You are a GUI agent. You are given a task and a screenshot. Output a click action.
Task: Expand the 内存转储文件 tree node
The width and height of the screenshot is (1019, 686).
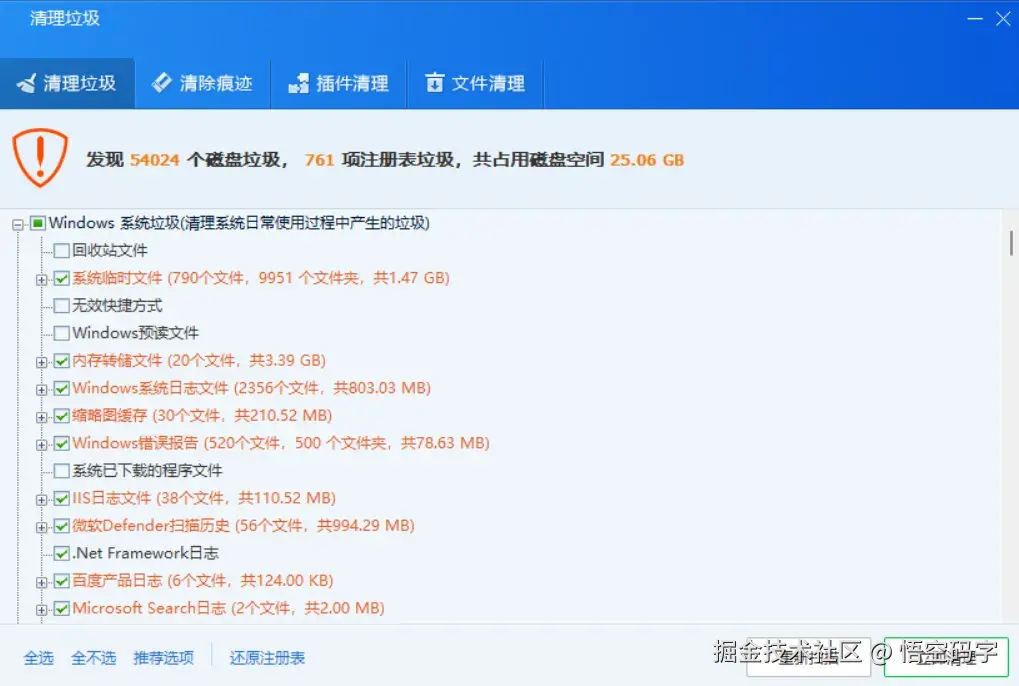click(43, 360)
